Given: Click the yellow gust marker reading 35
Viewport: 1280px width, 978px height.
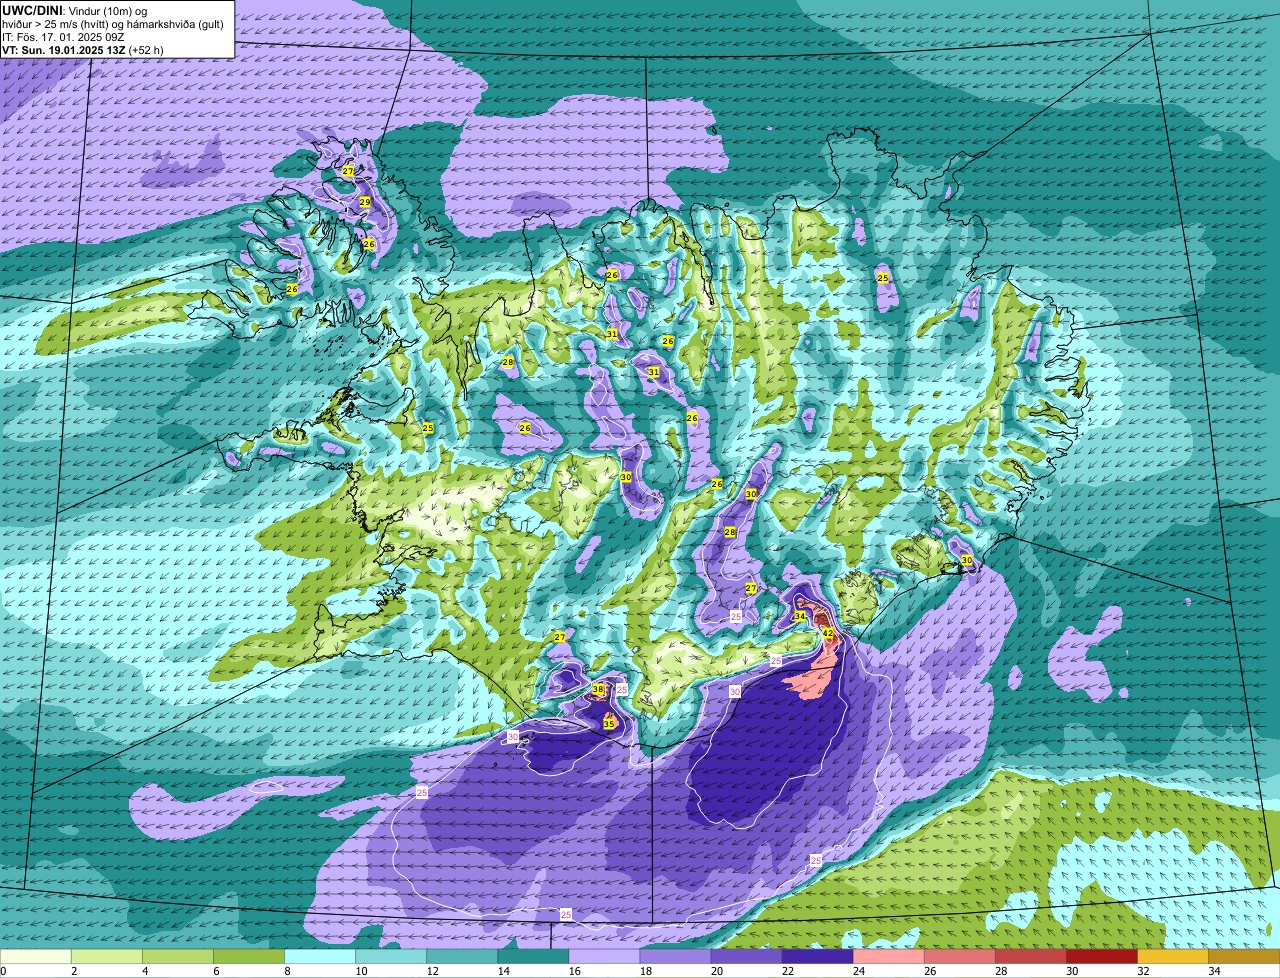Looking at the screenshot, I should click(609, 724).
